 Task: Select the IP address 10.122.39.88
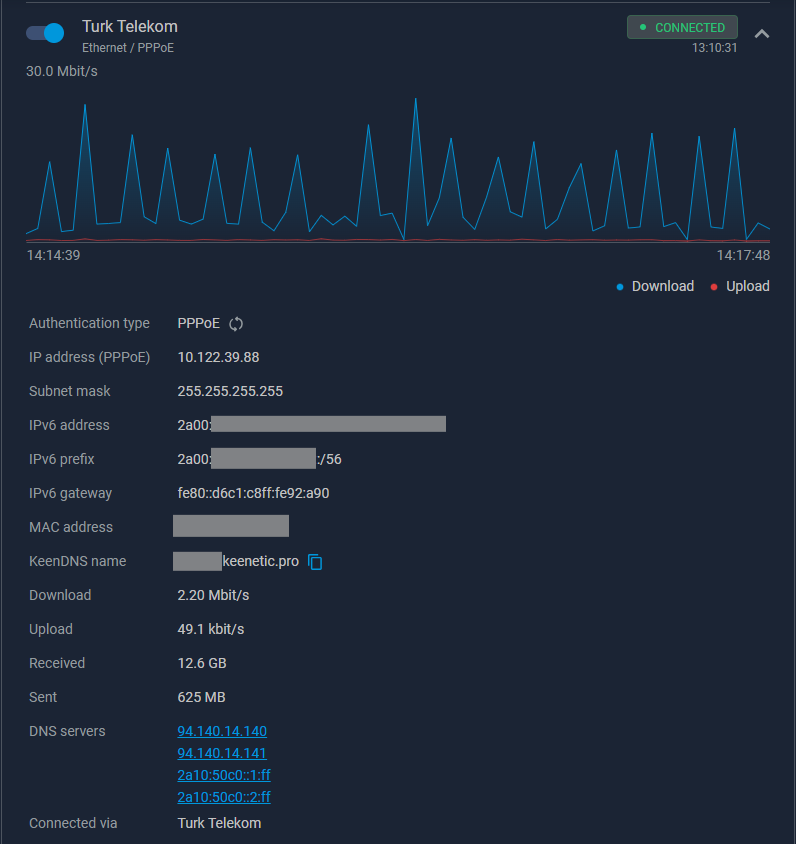[x=219, y=357]
